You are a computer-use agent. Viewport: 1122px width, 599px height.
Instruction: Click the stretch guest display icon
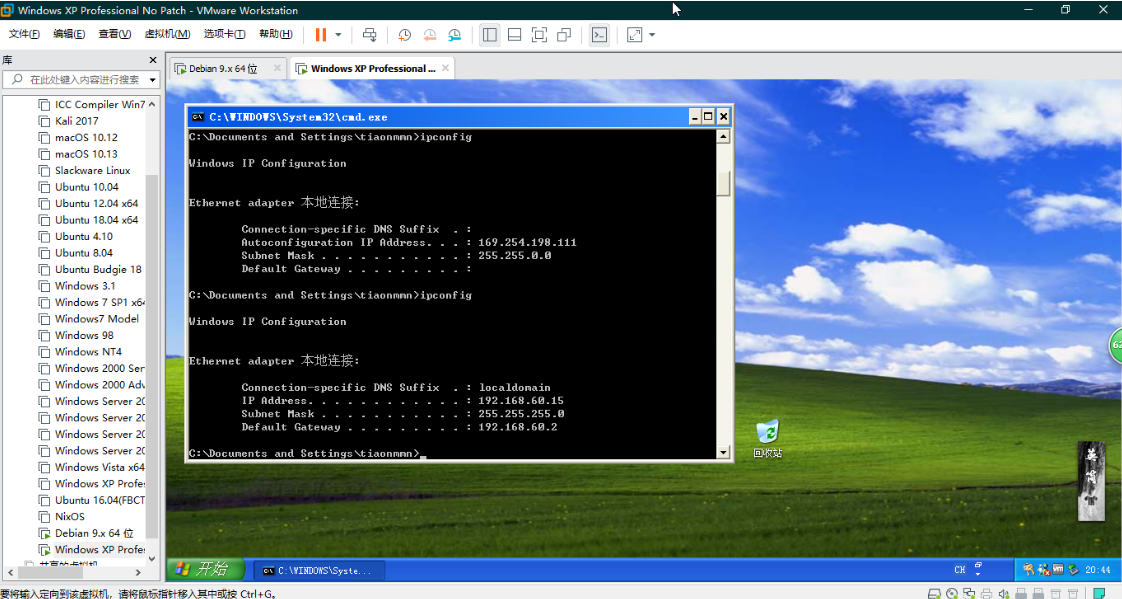[x=635, y=34]
